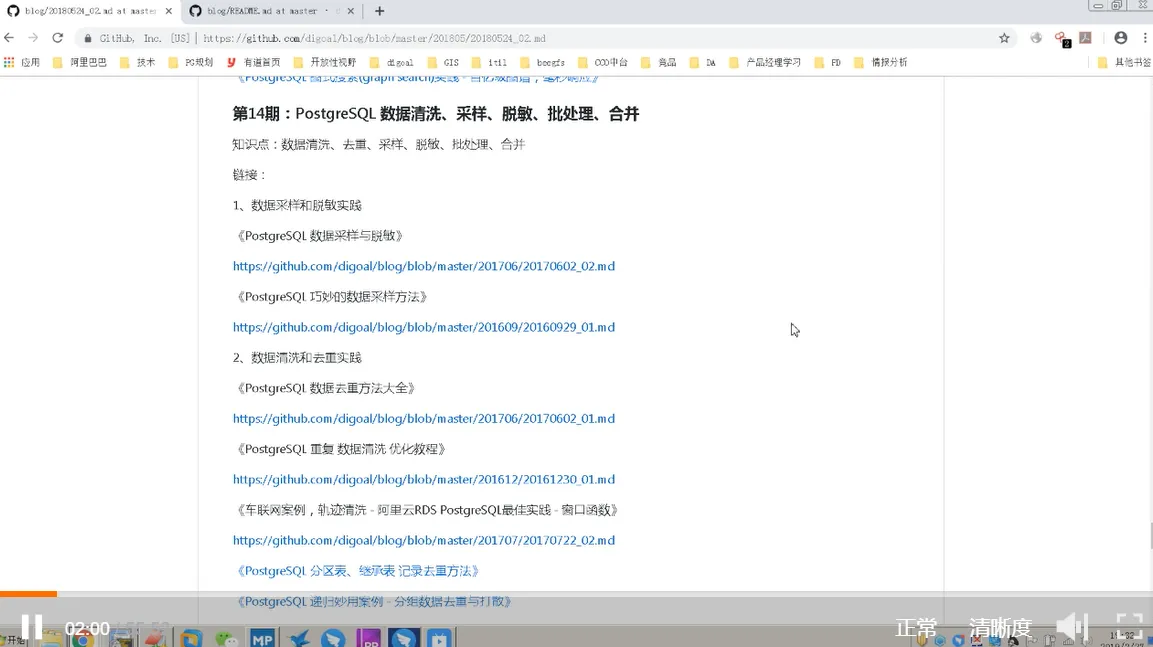Click the red extension icon with badge
This screenshot has height=647, width=1153.
[1061, 38]
